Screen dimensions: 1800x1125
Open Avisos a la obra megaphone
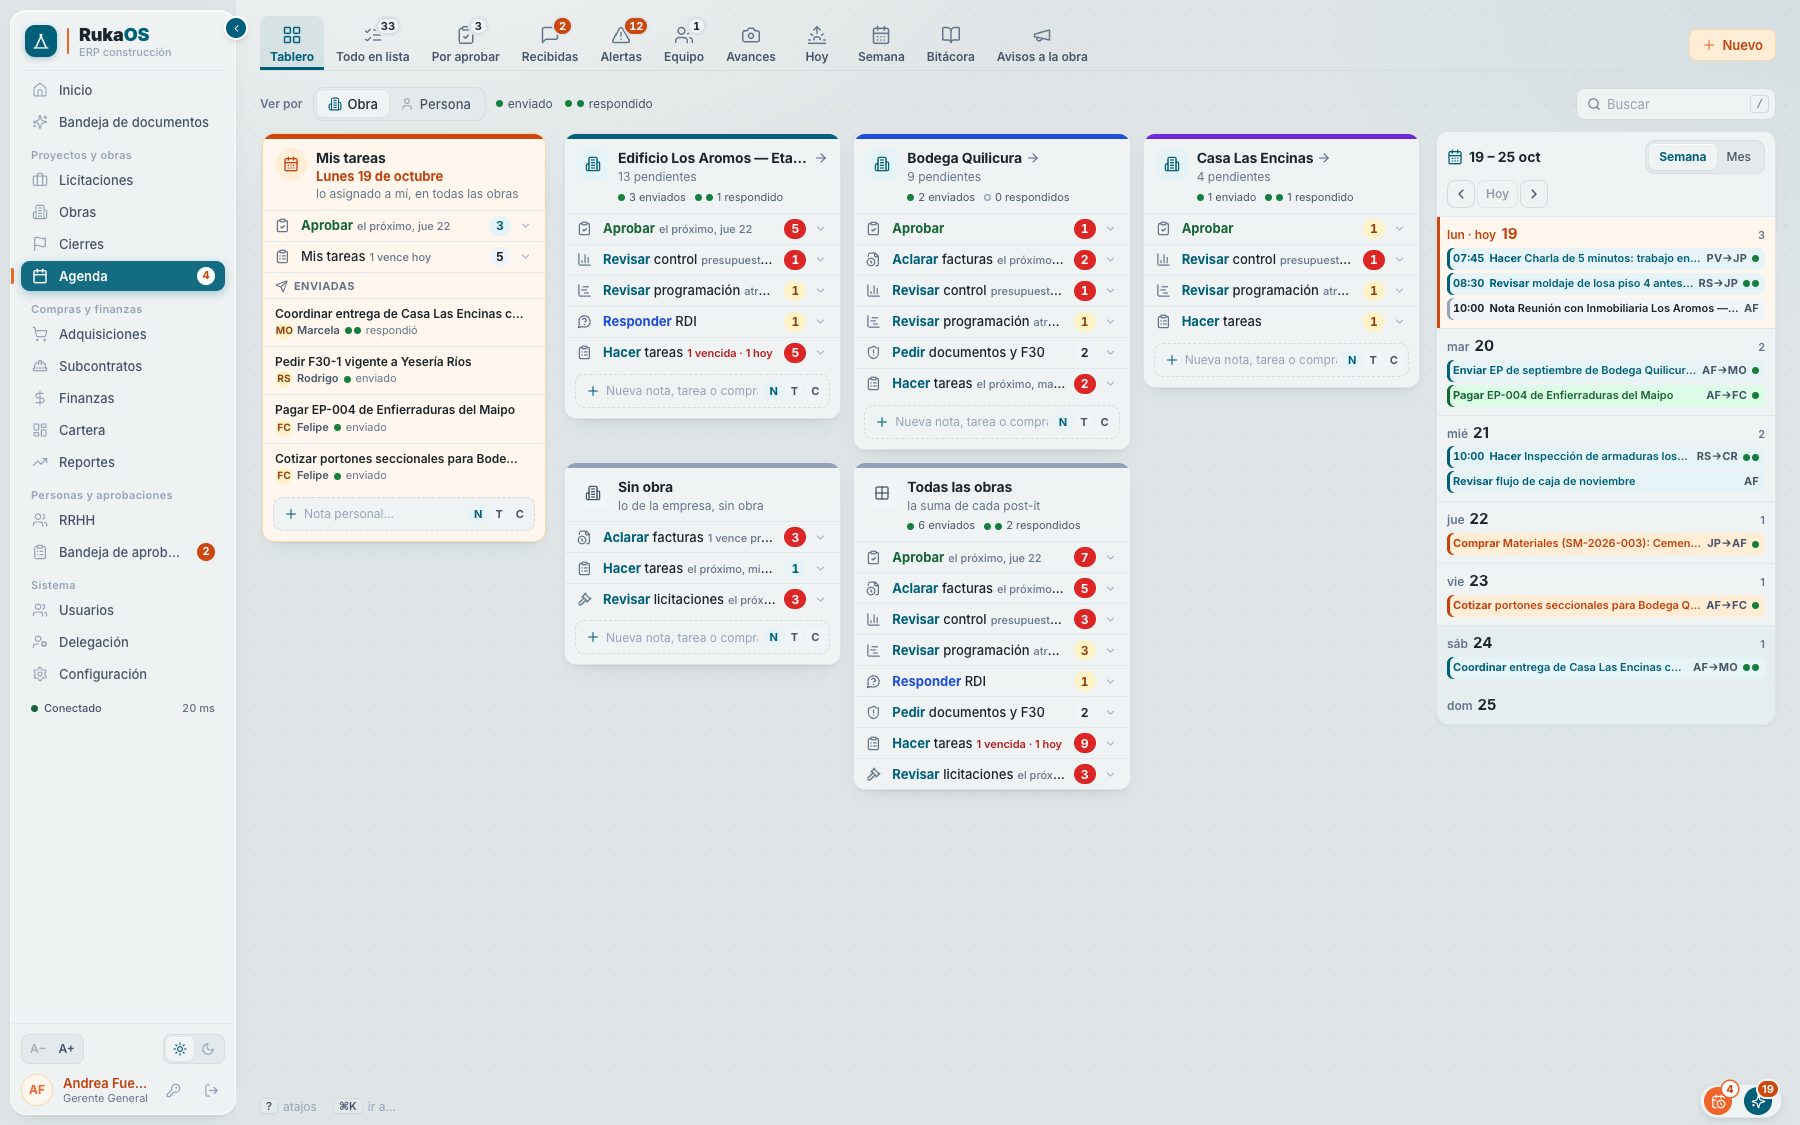(x=1042, y=43)
